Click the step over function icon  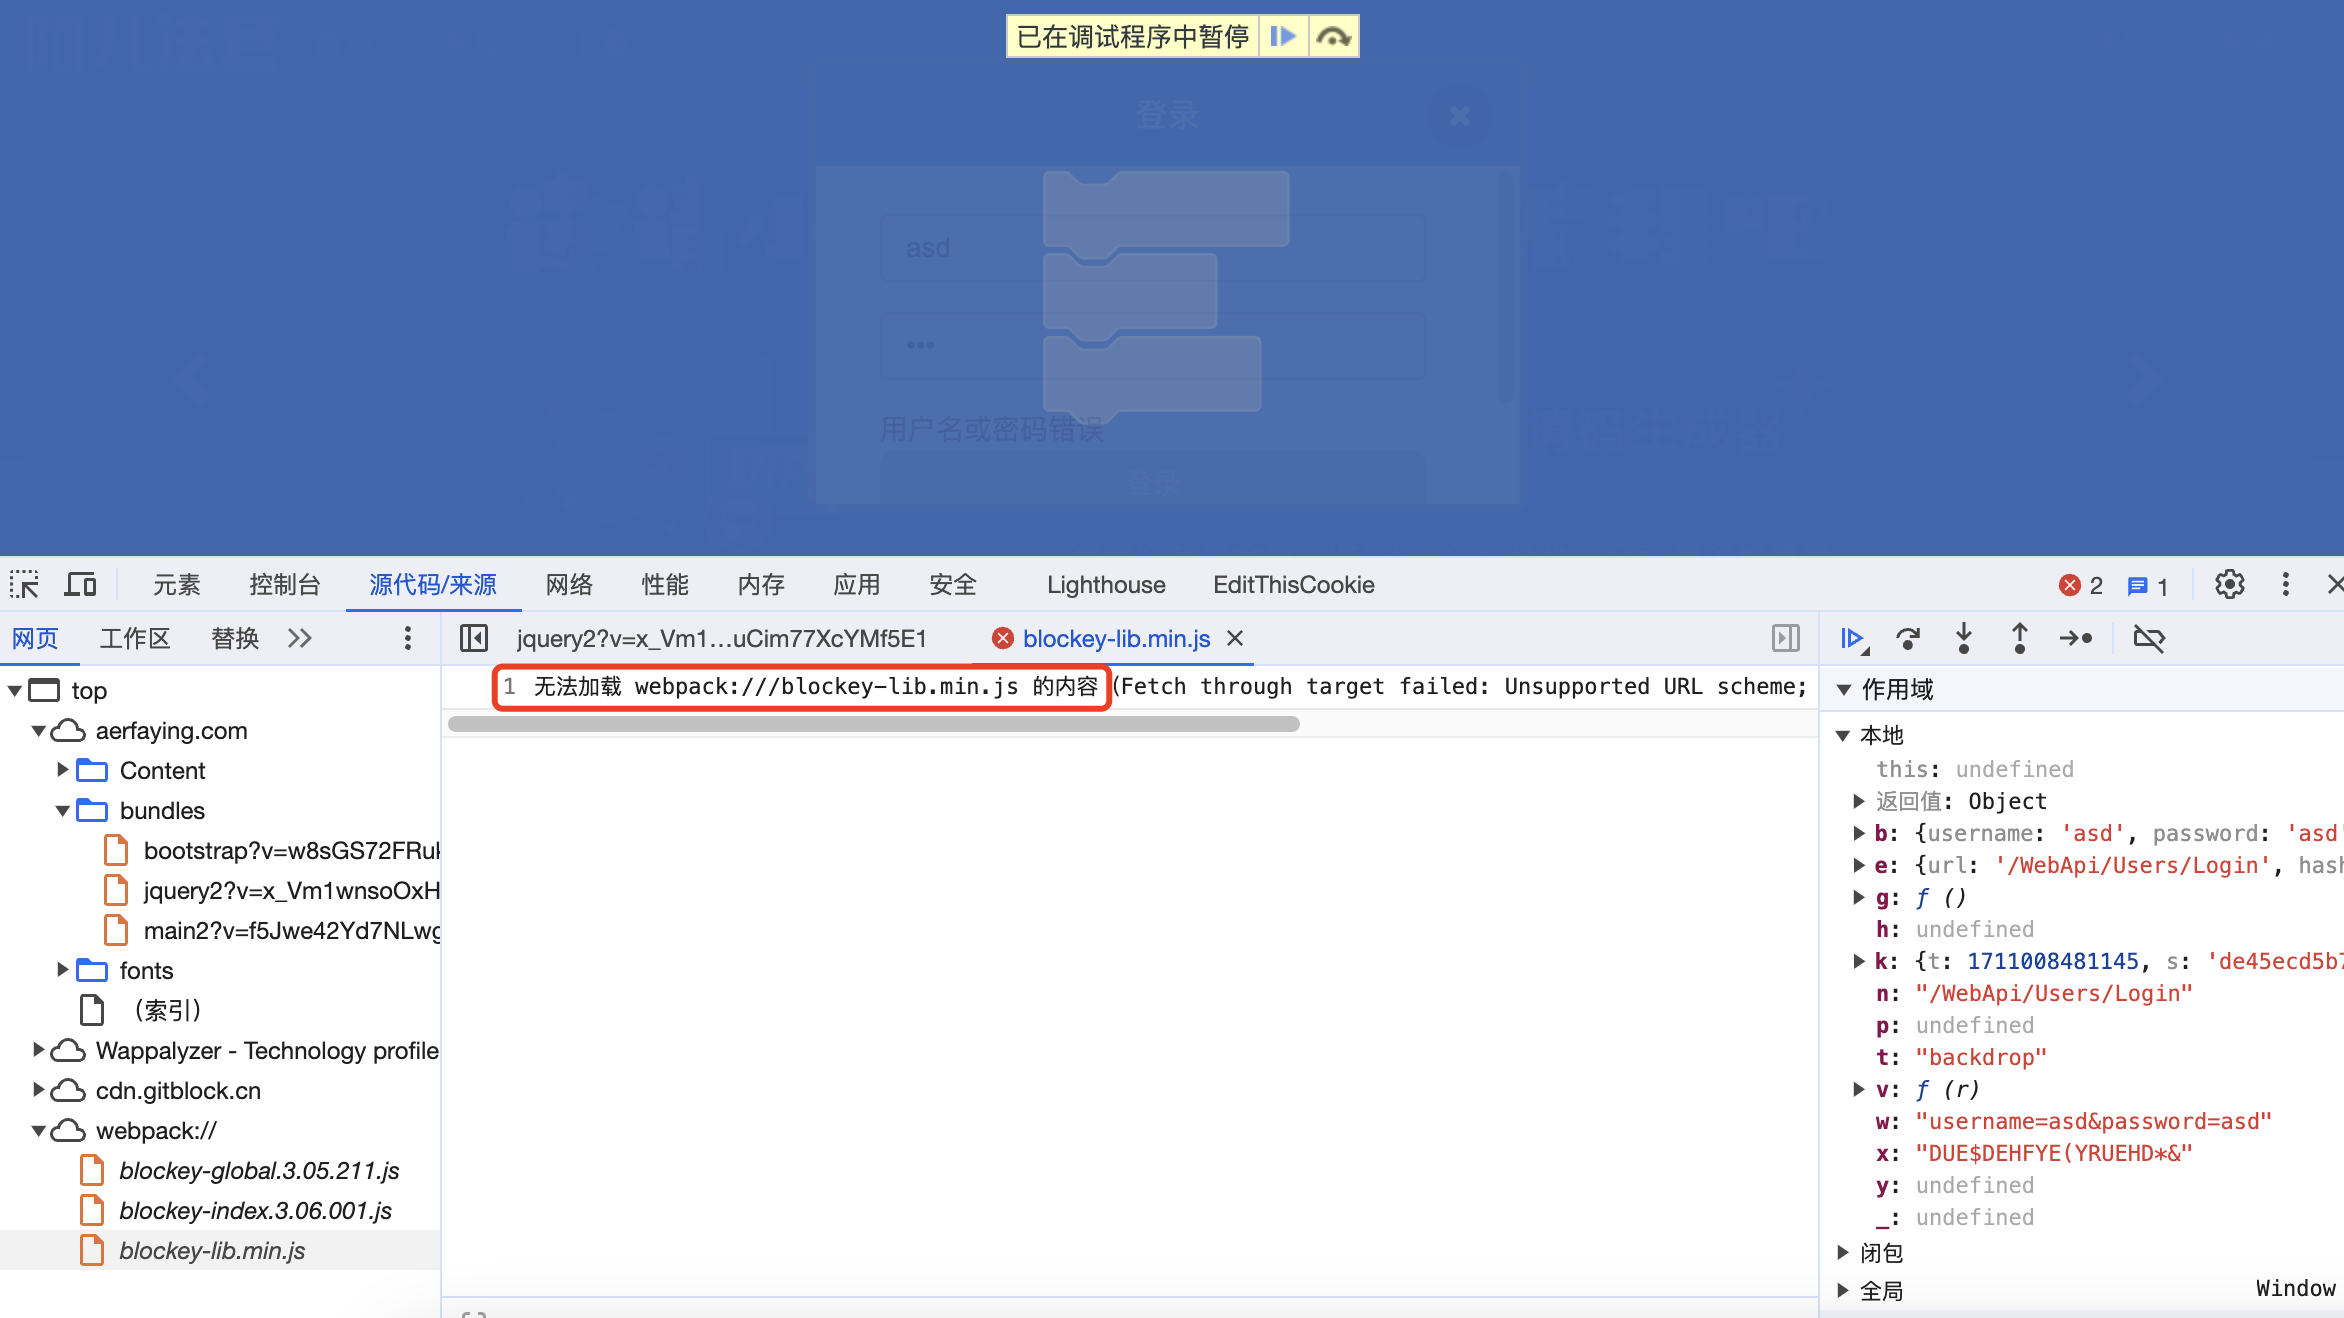pos(1908,639)
